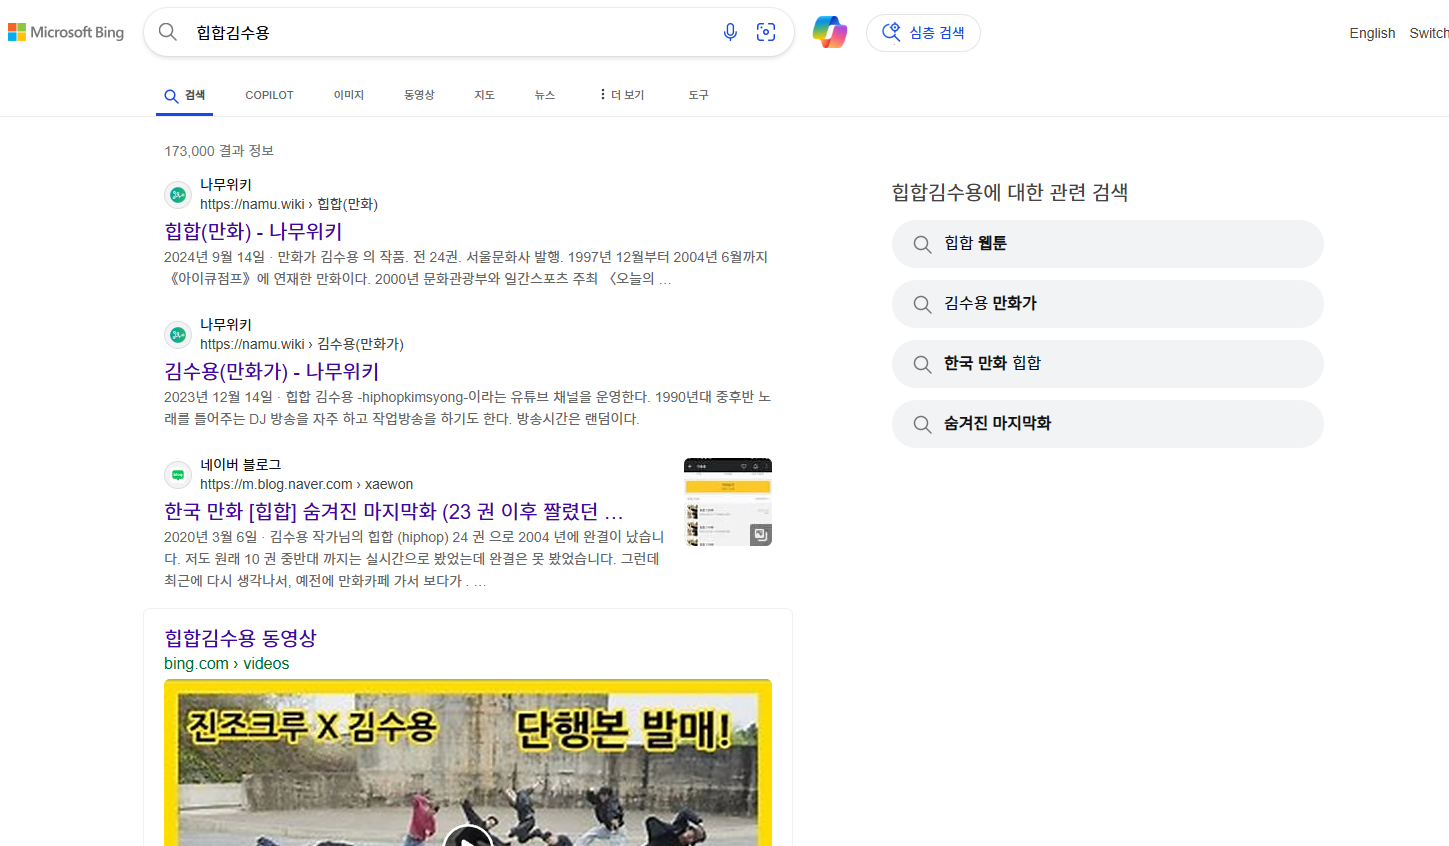The height and width of the screenshot is (846, 1449).
Task: Click magnifier icon beside 한국 만화 힙합
Action: (x=922, y=364)
